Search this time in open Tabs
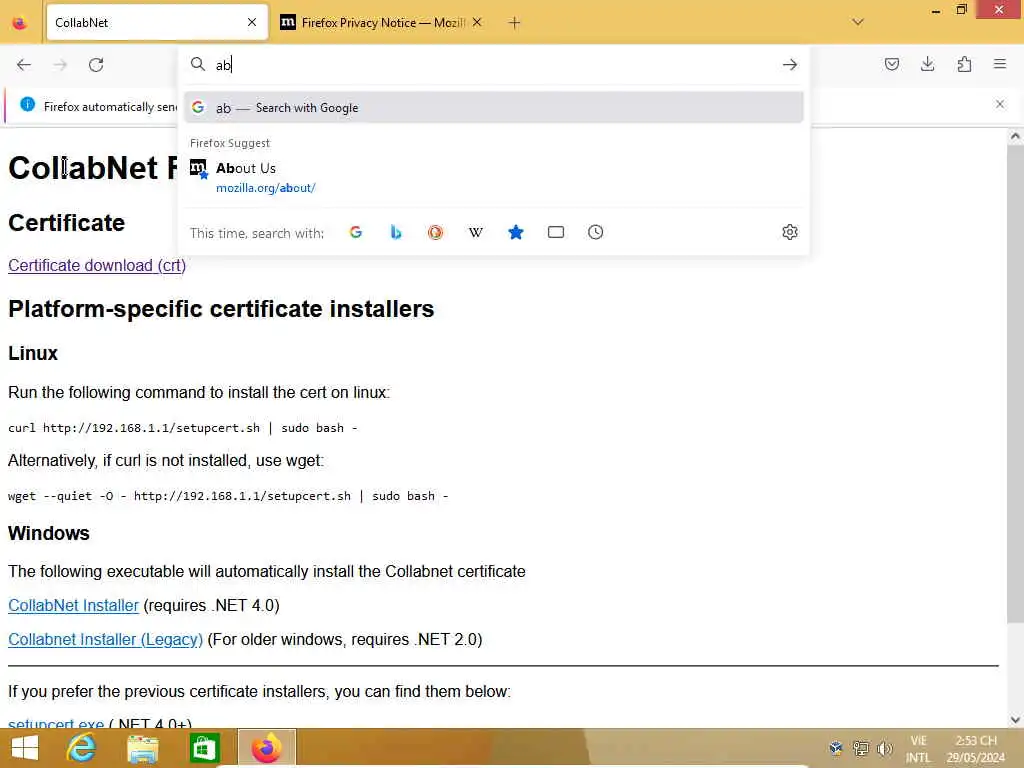 [556, 232]
